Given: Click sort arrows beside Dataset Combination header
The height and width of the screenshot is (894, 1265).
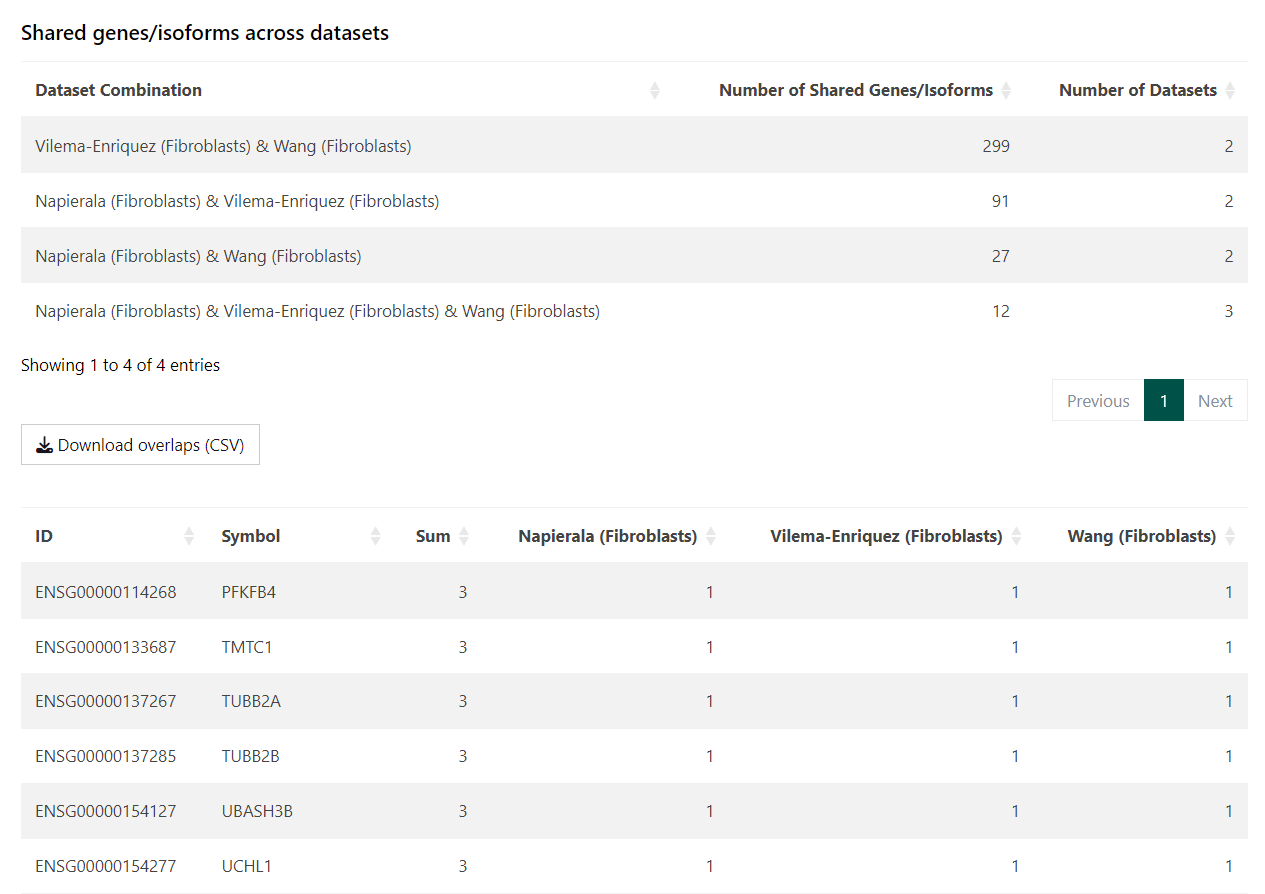Looking at the screenshot, I should pyautogui.click(x=654, y=90).
